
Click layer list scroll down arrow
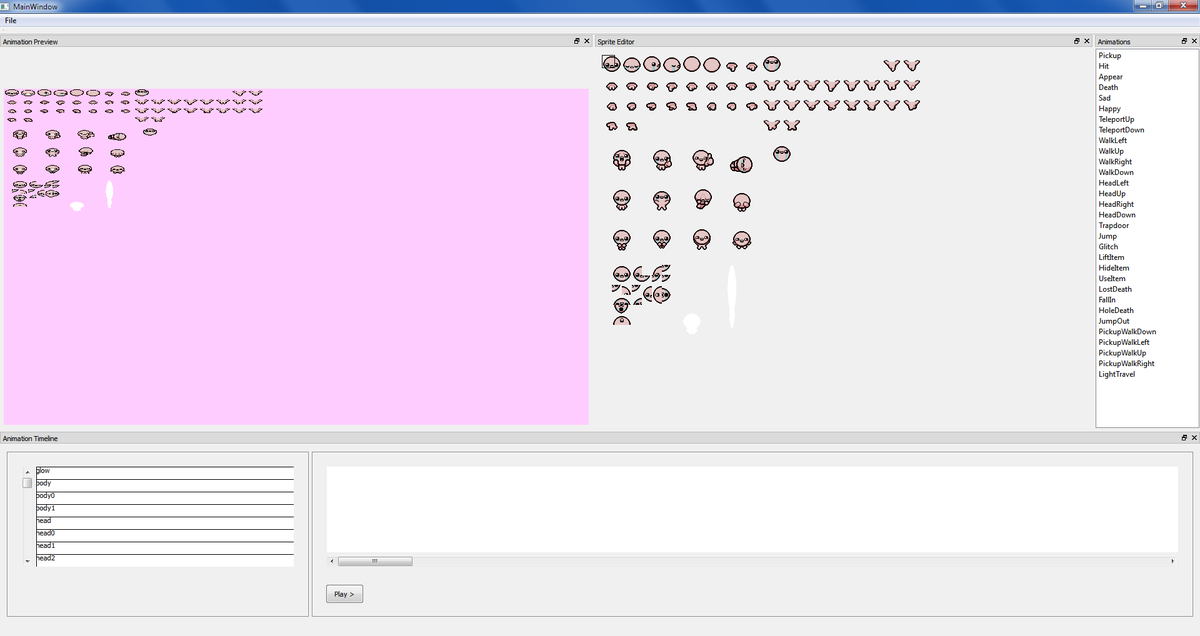coord(27,562)
